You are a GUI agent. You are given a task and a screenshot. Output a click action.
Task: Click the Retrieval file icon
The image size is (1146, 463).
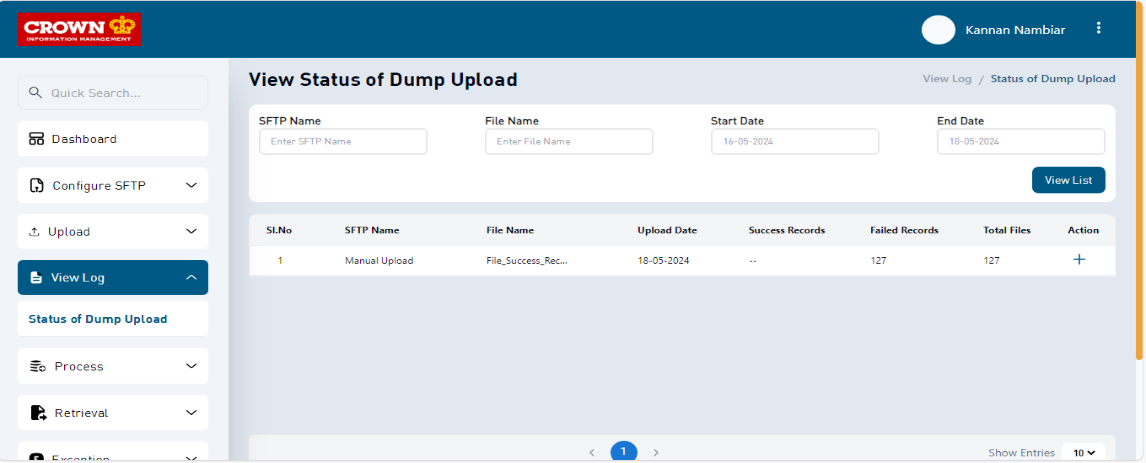click(38, 413)
